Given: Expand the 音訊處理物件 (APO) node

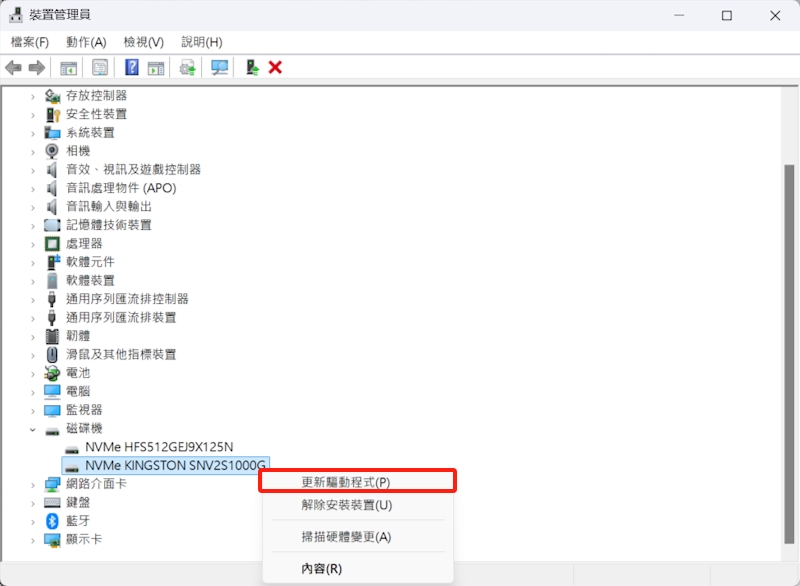Looking at the screenshot, I should 33,189.
